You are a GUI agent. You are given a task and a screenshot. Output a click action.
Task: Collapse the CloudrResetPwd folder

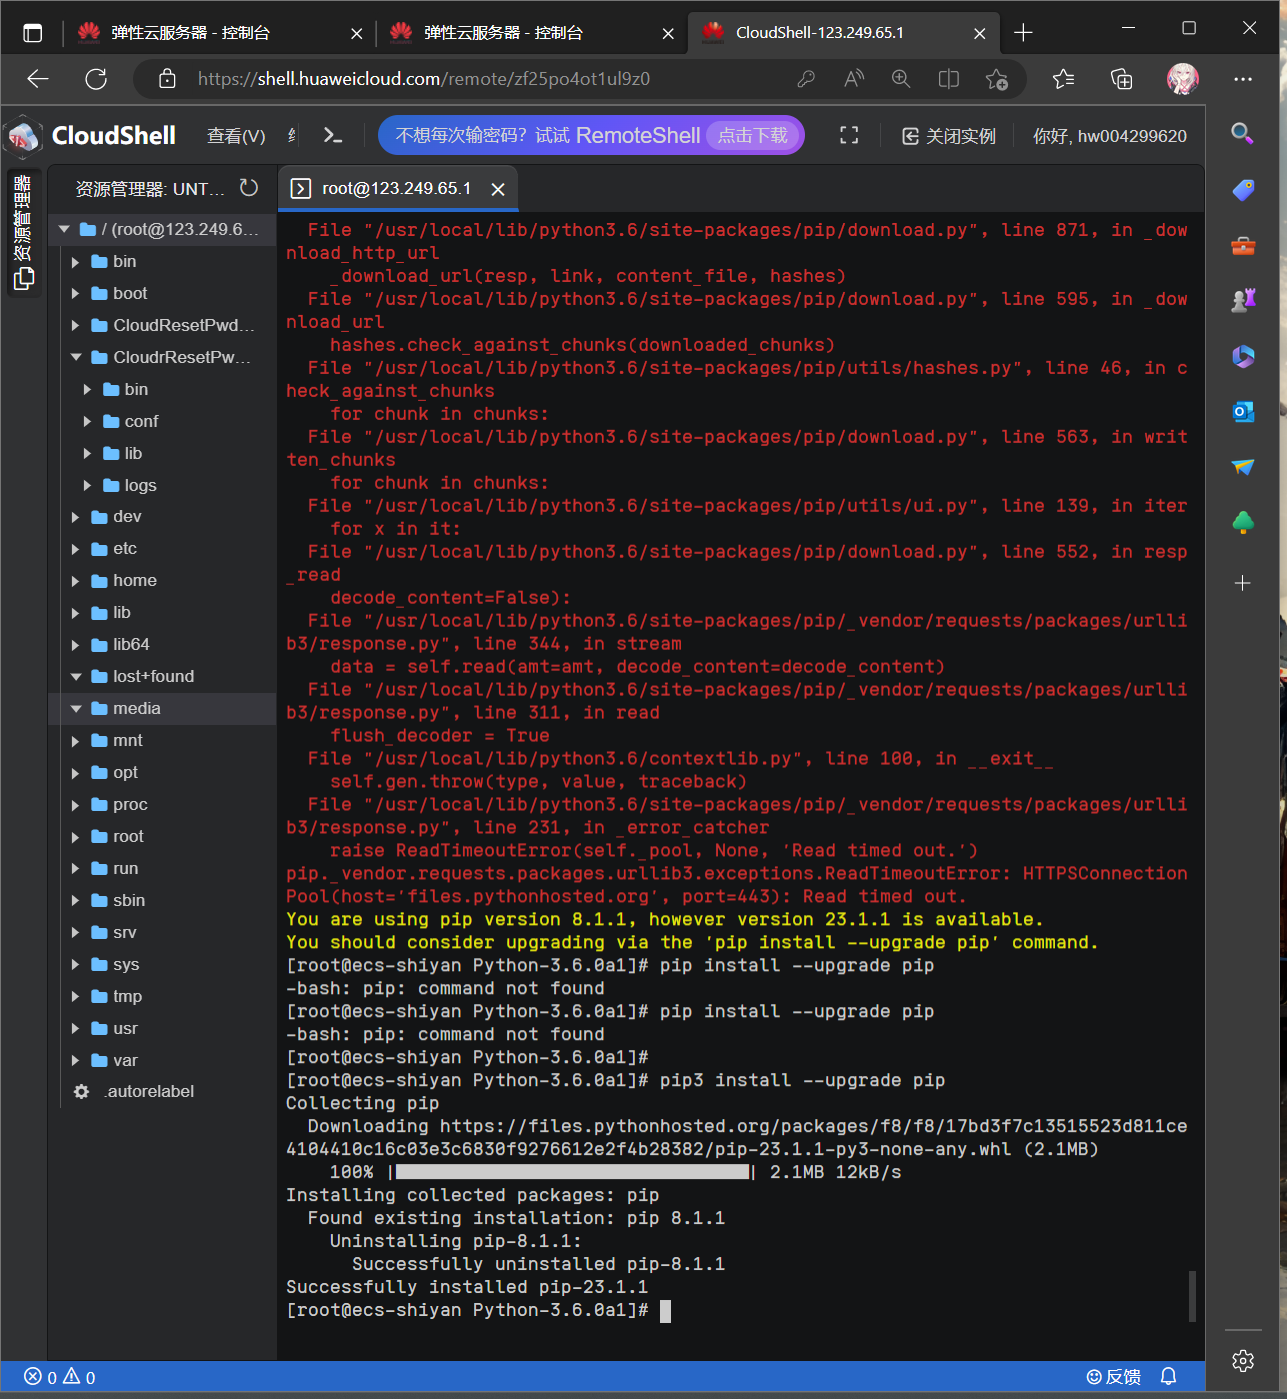point(76,357)
